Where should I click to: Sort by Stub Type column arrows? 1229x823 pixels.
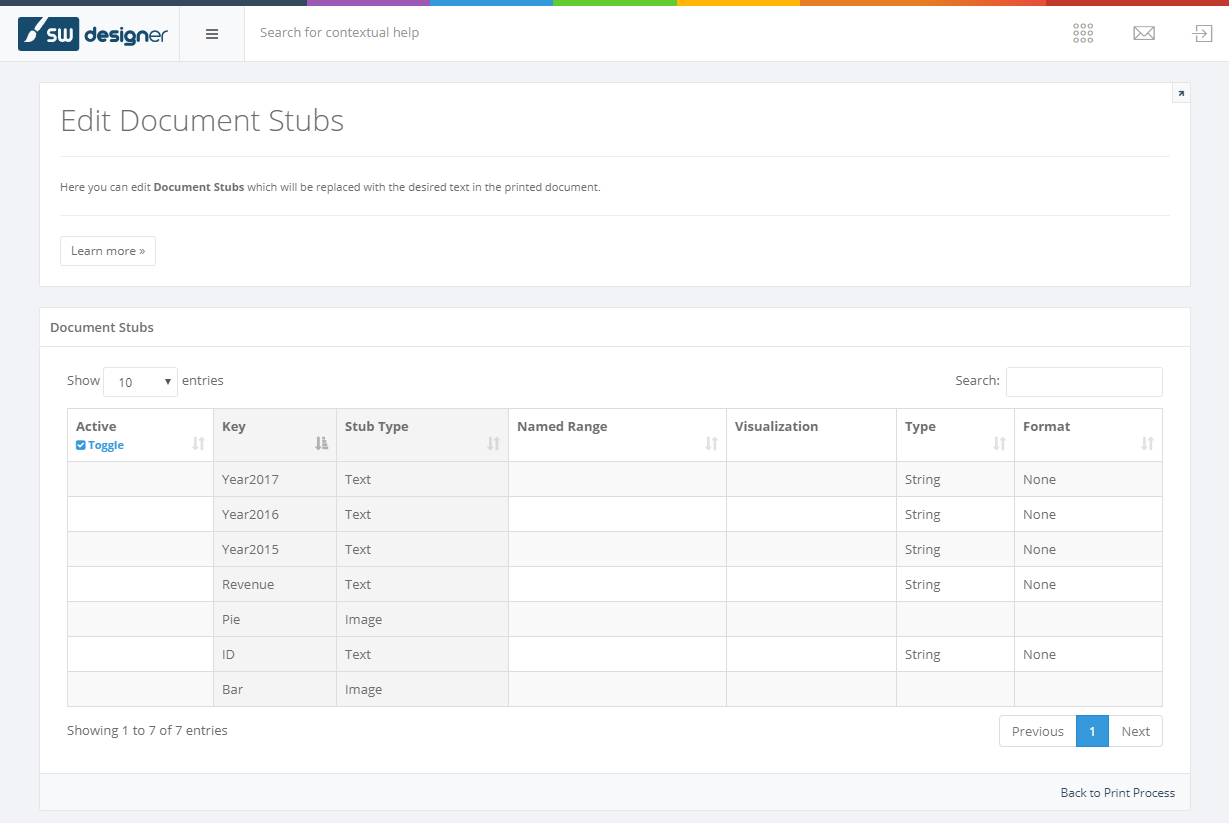[493, 443]
